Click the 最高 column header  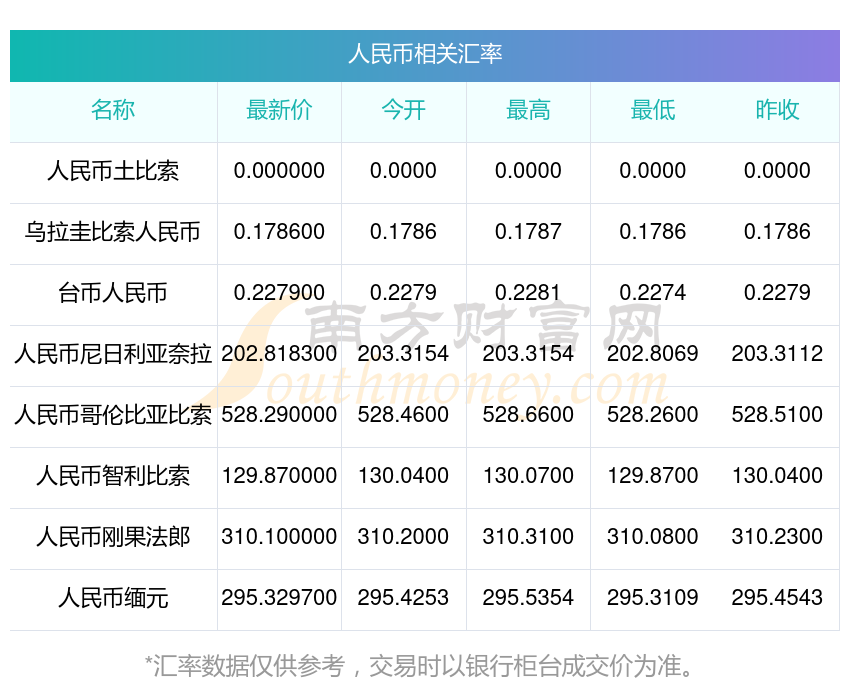(528, 110)
